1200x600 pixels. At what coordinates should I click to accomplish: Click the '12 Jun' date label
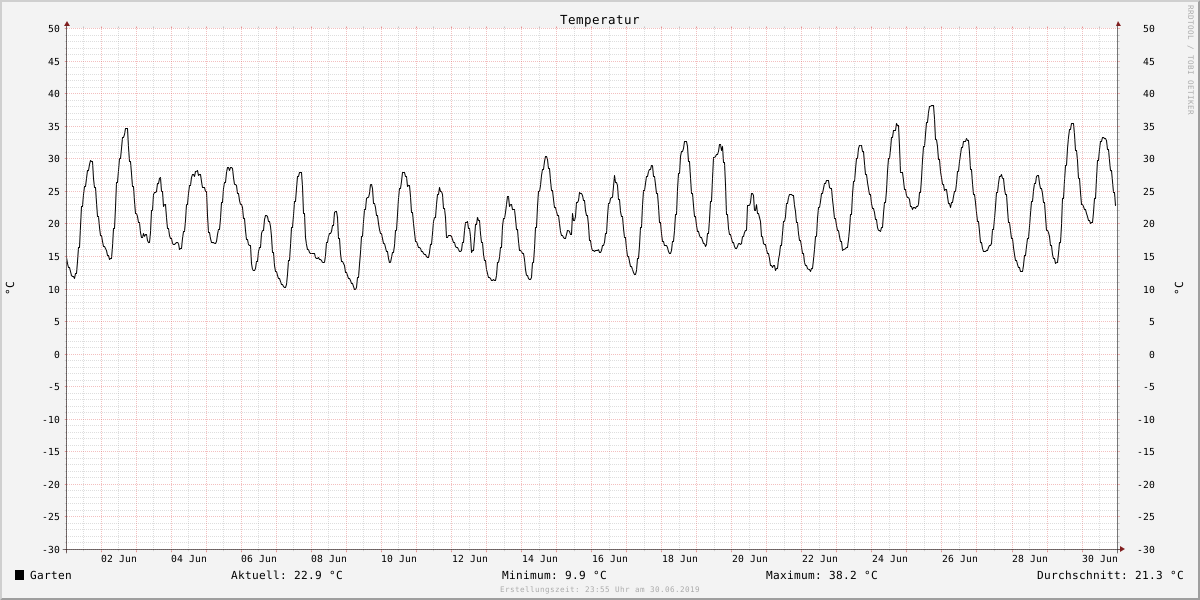[470, 558]
